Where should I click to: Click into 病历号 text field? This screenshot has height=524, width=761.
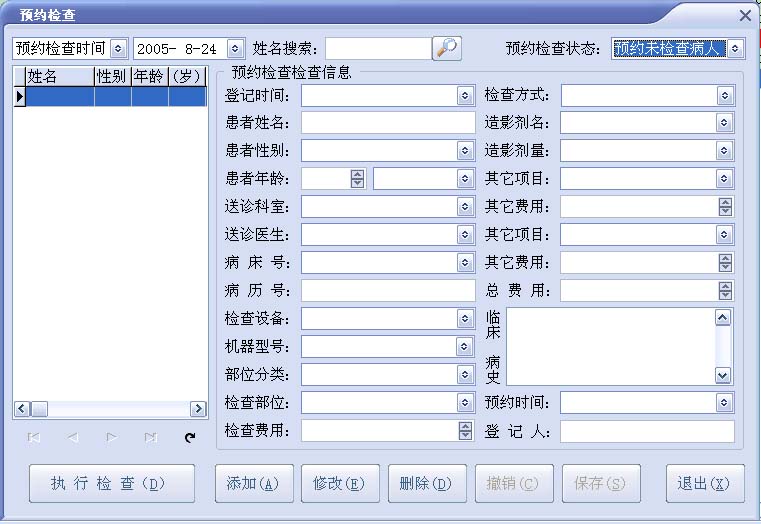pyautogui.click(x=388, y=291)
